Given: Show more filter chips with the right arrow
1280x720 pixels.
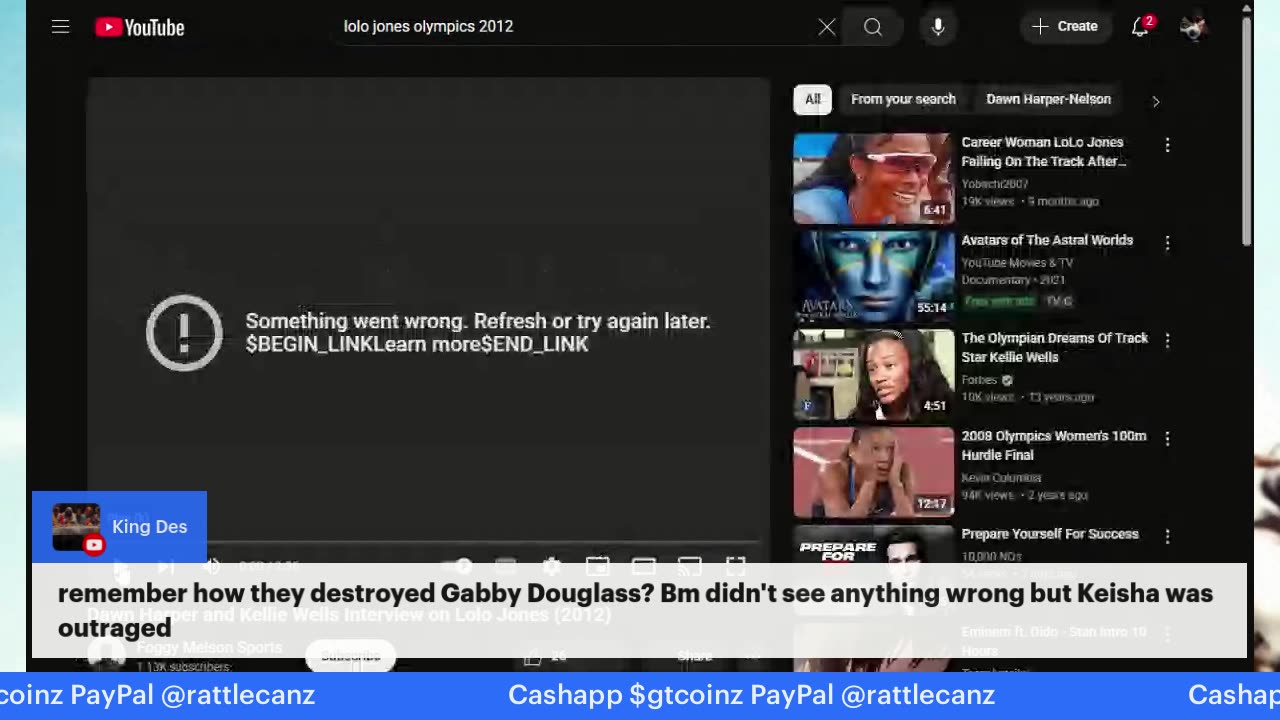Looking at the screenshot, I should (1156, 100).
